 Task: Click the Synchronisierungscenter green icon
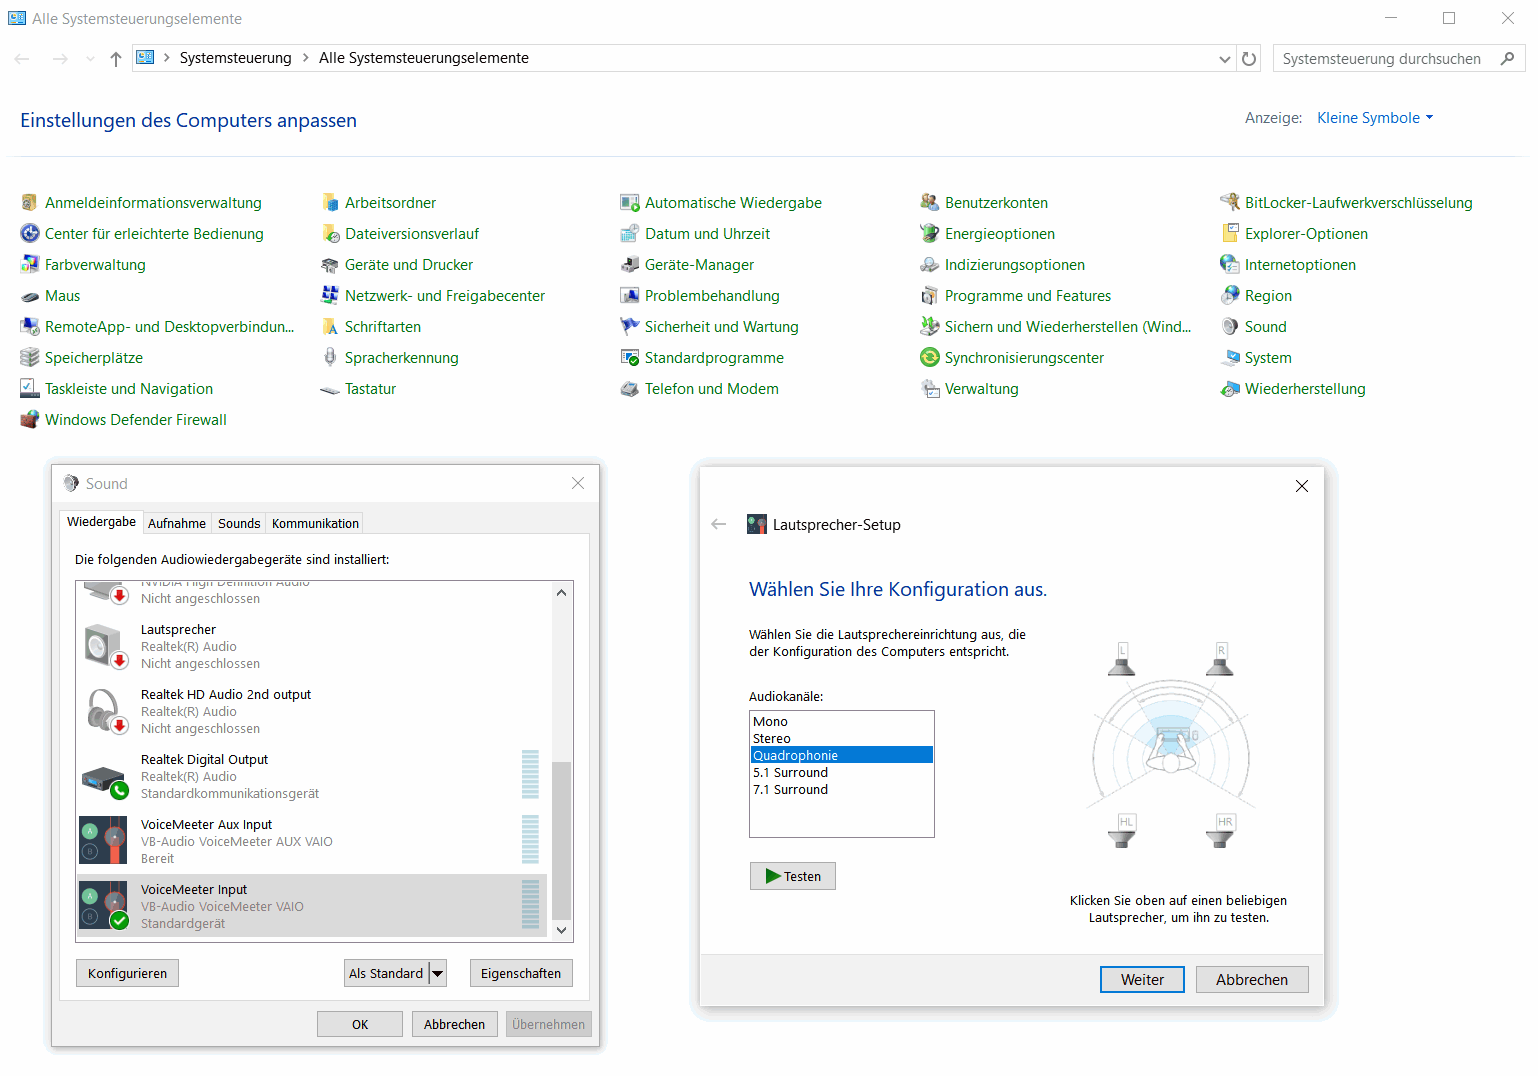929,358
